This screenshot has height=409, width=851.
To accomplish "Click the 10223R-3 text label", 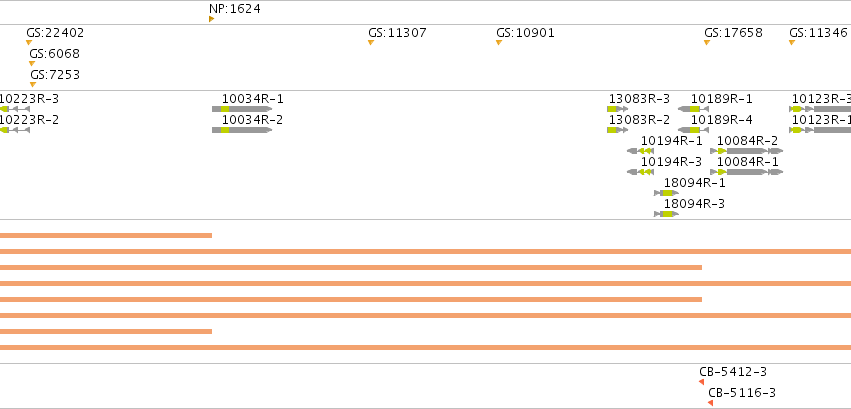I will (29, 99).
